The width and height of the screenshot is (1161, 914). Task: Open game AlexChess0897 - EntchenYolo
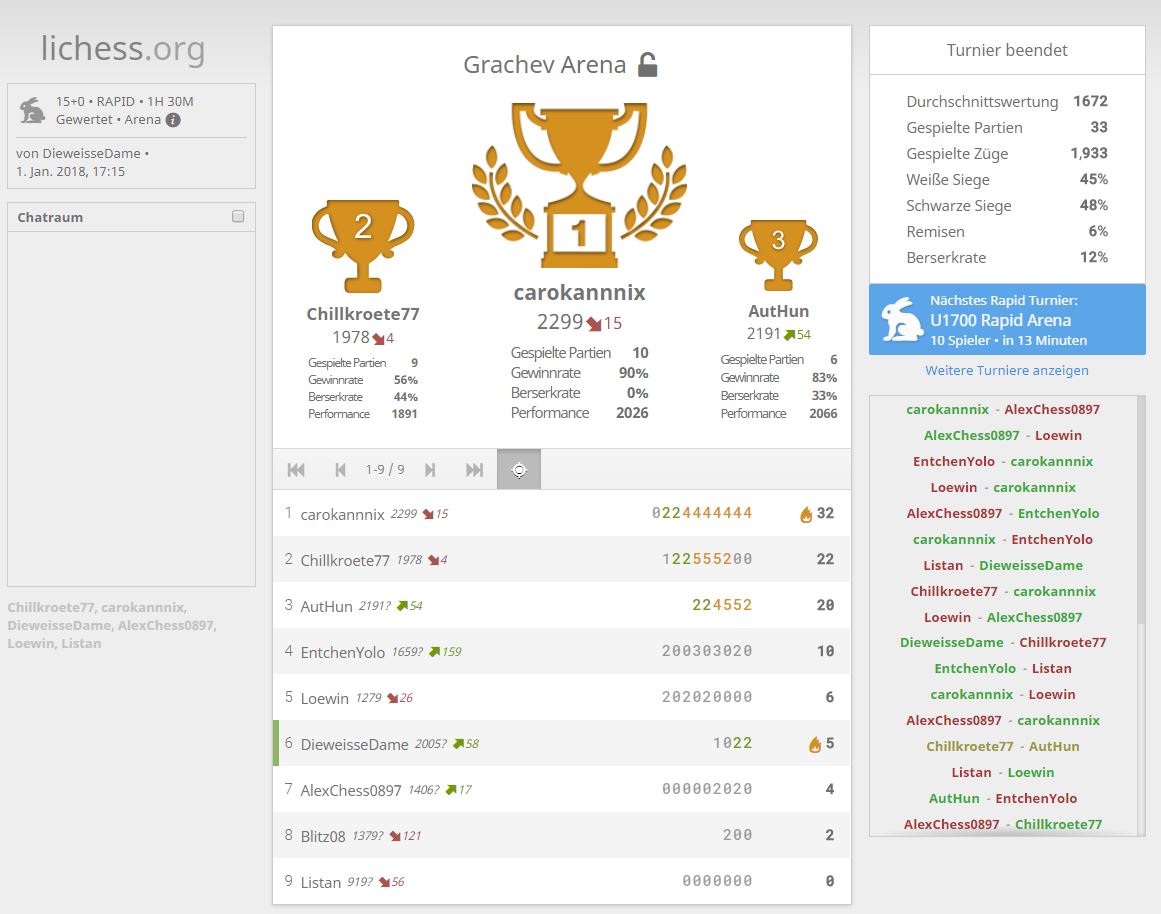click(1003, 513)
